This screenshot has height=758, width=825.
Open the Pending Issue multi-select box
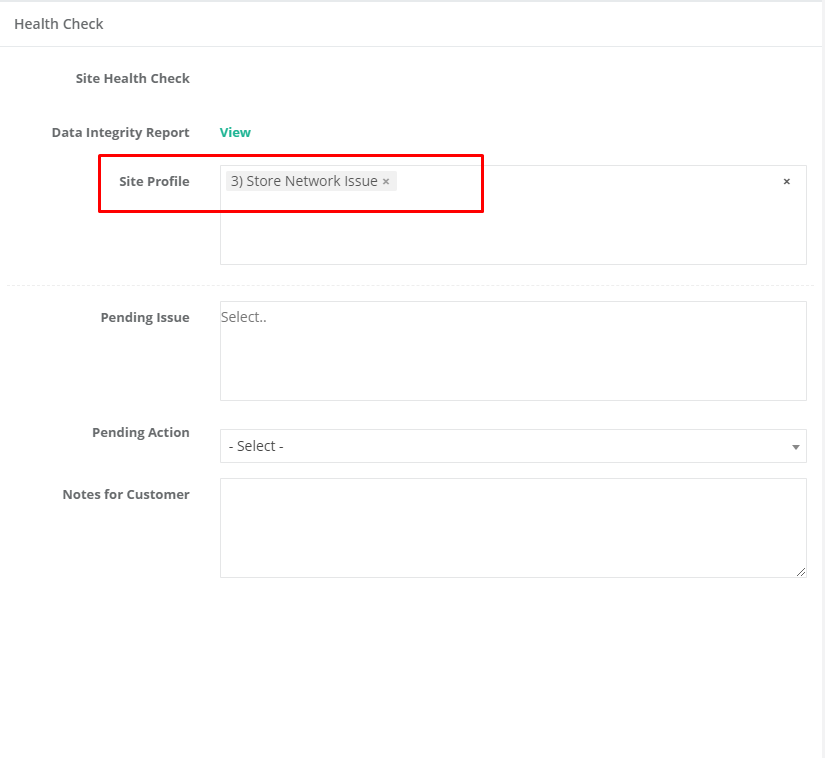513,360
